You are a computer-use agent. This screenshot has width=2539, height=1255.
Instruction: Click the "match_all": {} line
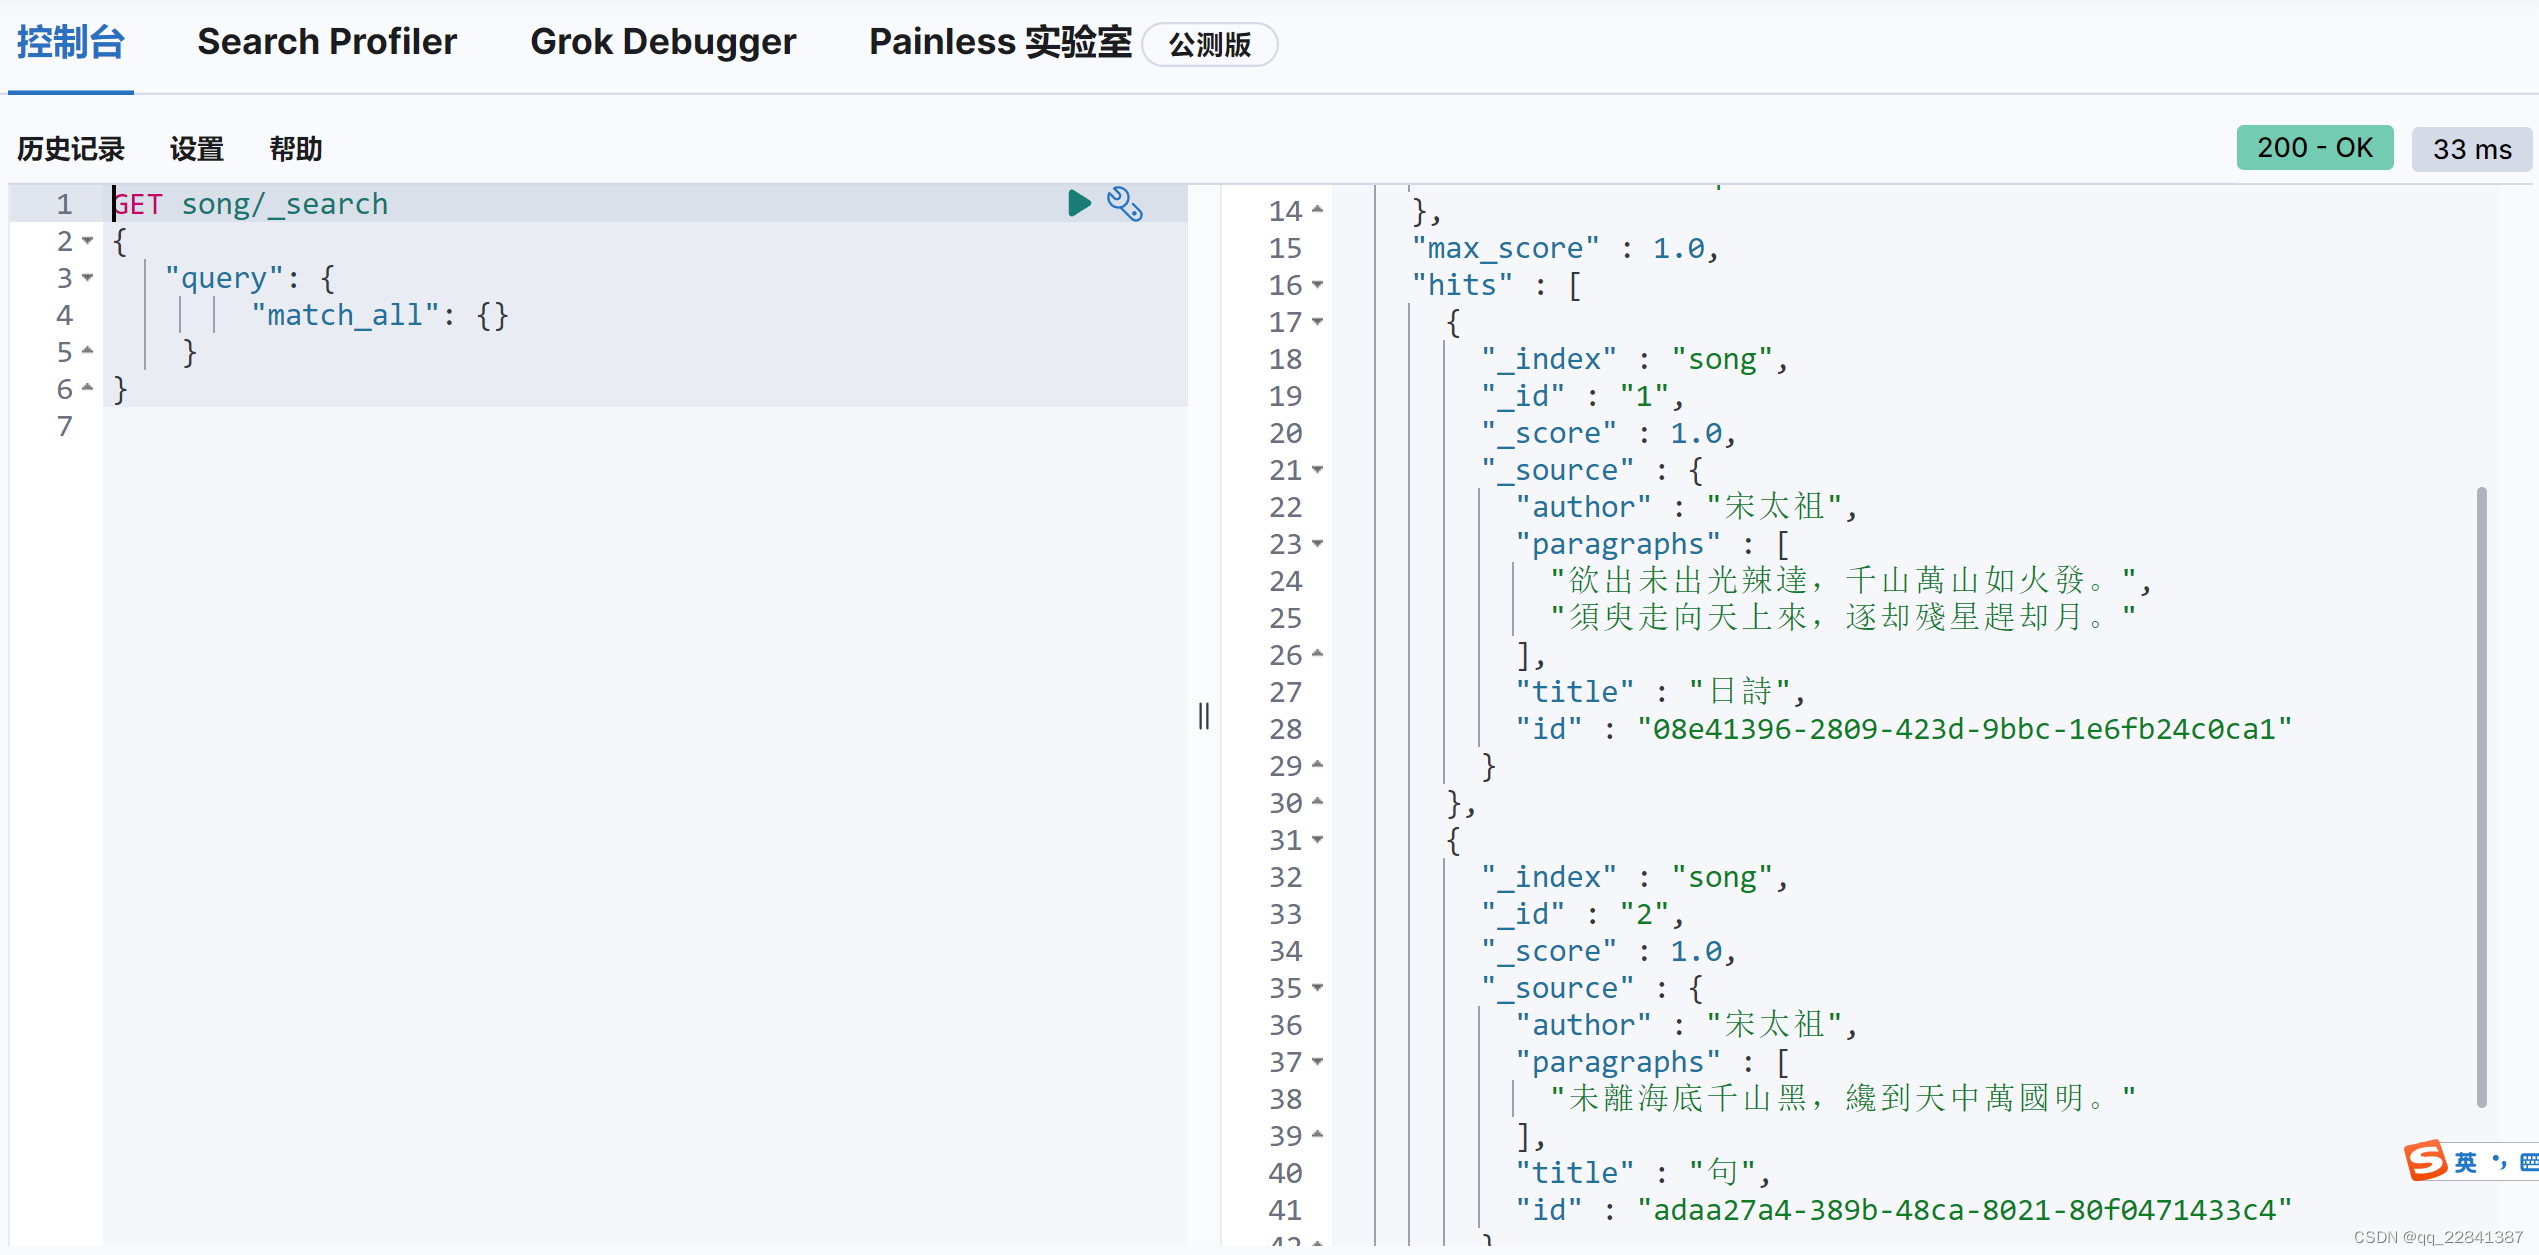[x=380, y=316]
